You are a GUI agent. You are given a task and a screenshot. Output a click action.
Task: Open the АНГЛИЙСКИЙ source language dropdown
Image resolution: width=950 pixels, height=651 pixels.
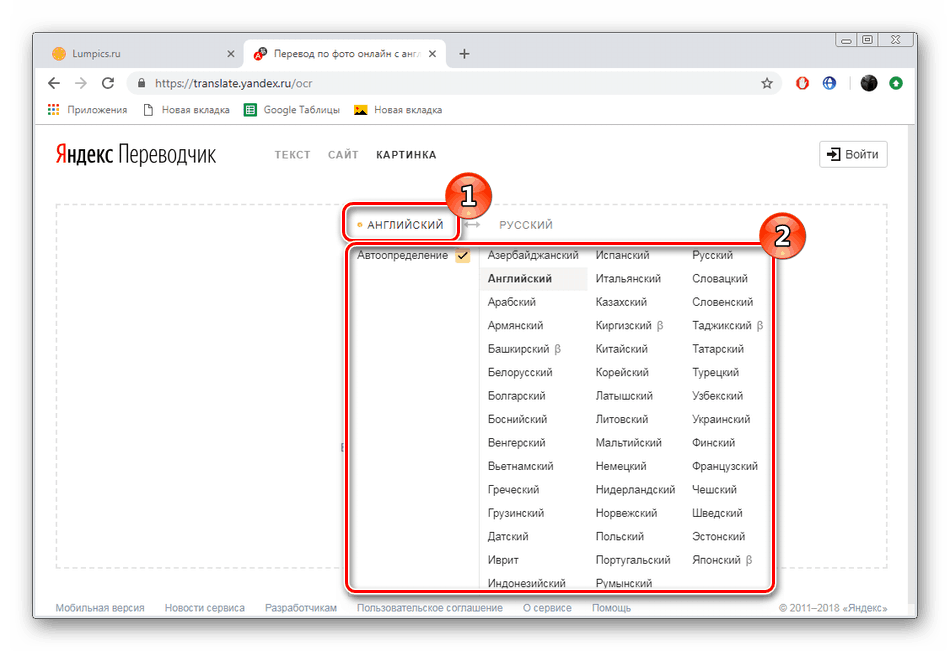click(400, 225)
